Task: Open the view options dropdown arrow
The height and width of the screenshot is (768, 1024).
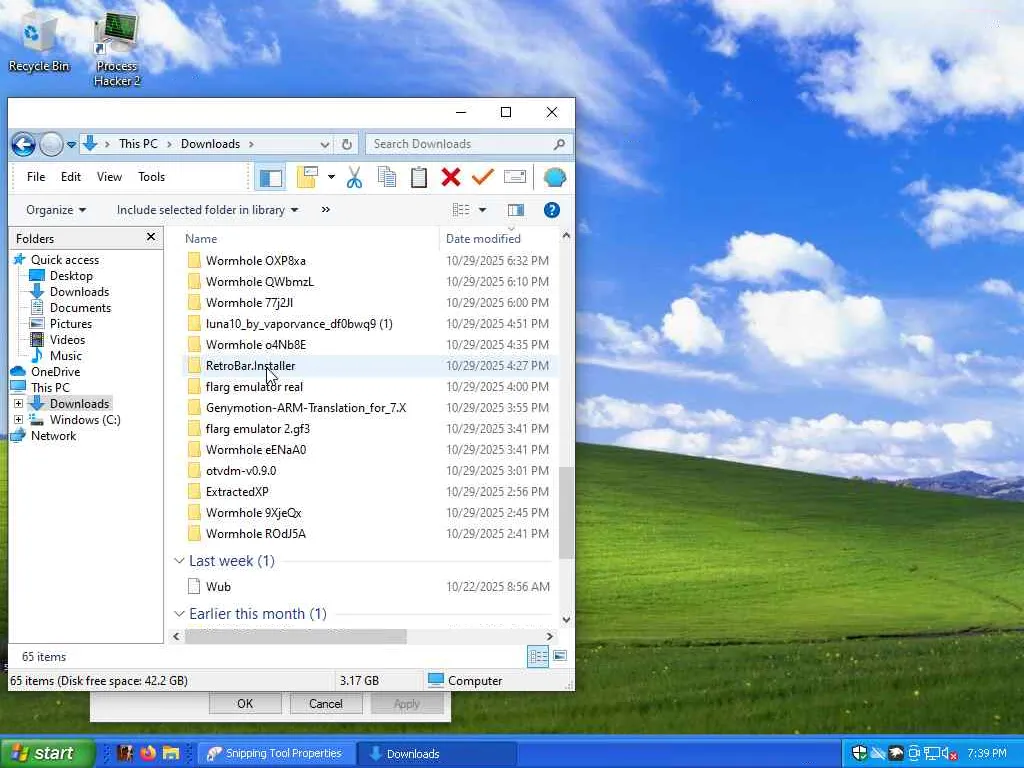Action: coord(483,210)
